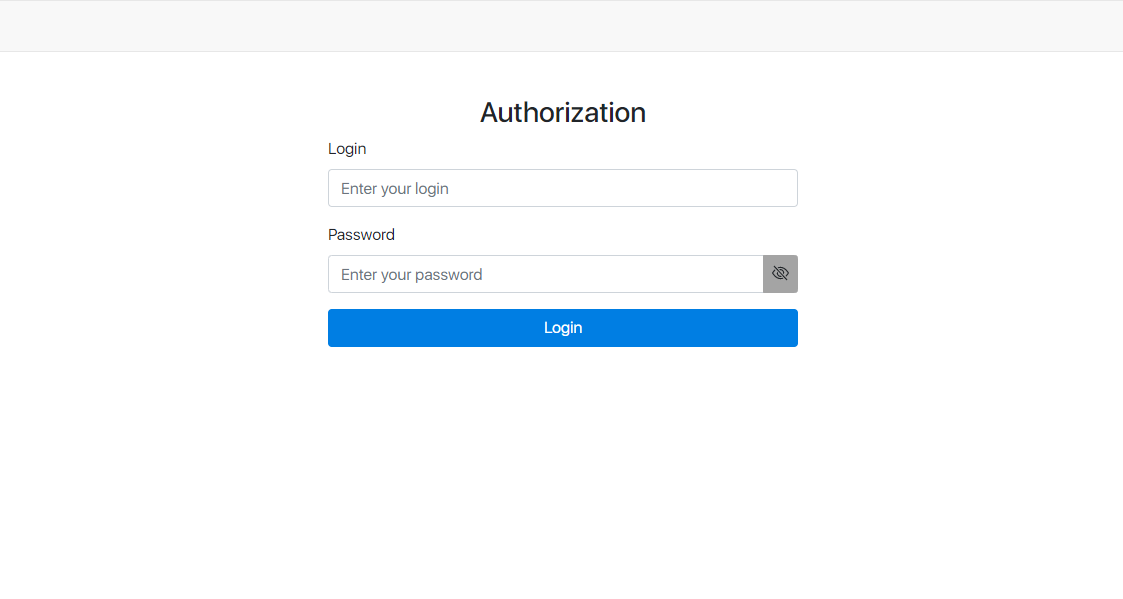The width and height of the screenshot is (1123, 599).
Task: Select the Login text box
Action: (562, 188)
